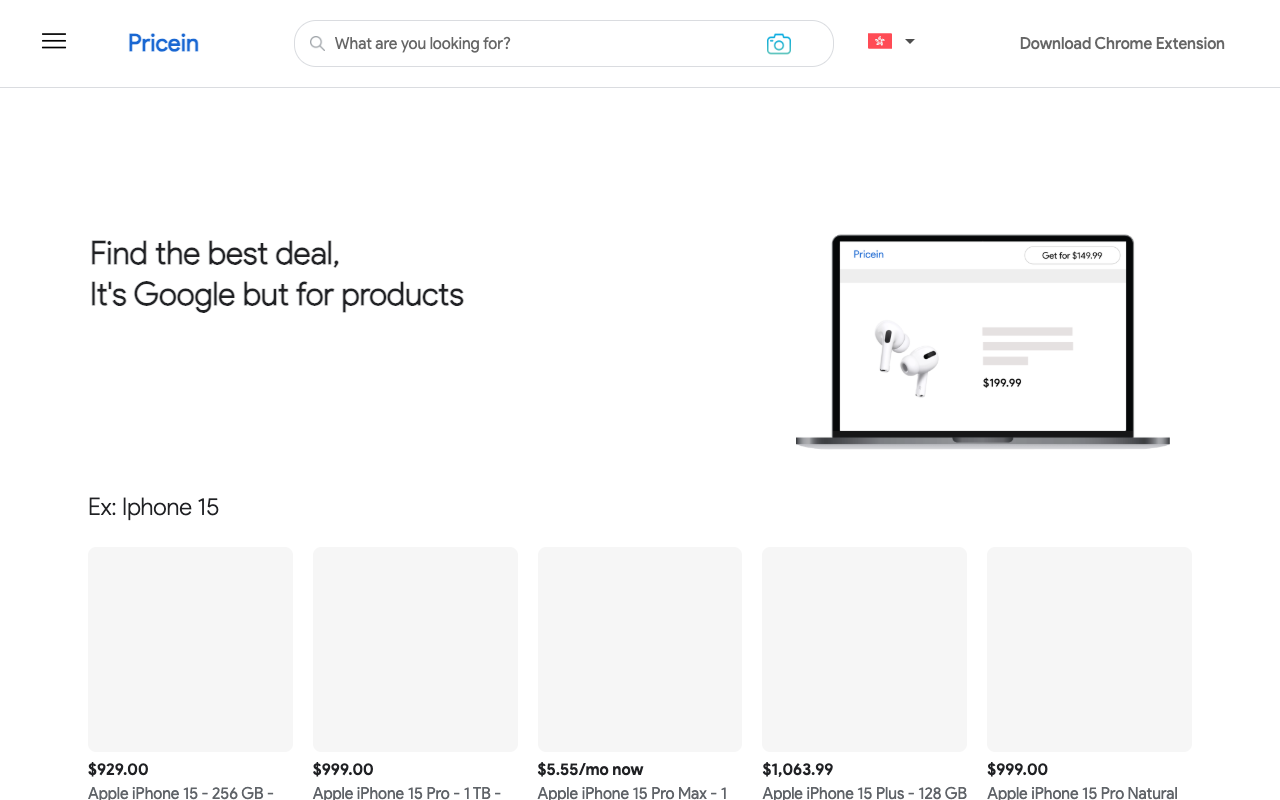The width and height of the screenshot is (1280, 800).
Task: Open Apple iPhone 15 Pro Max title
Action: tap(633, 792)
